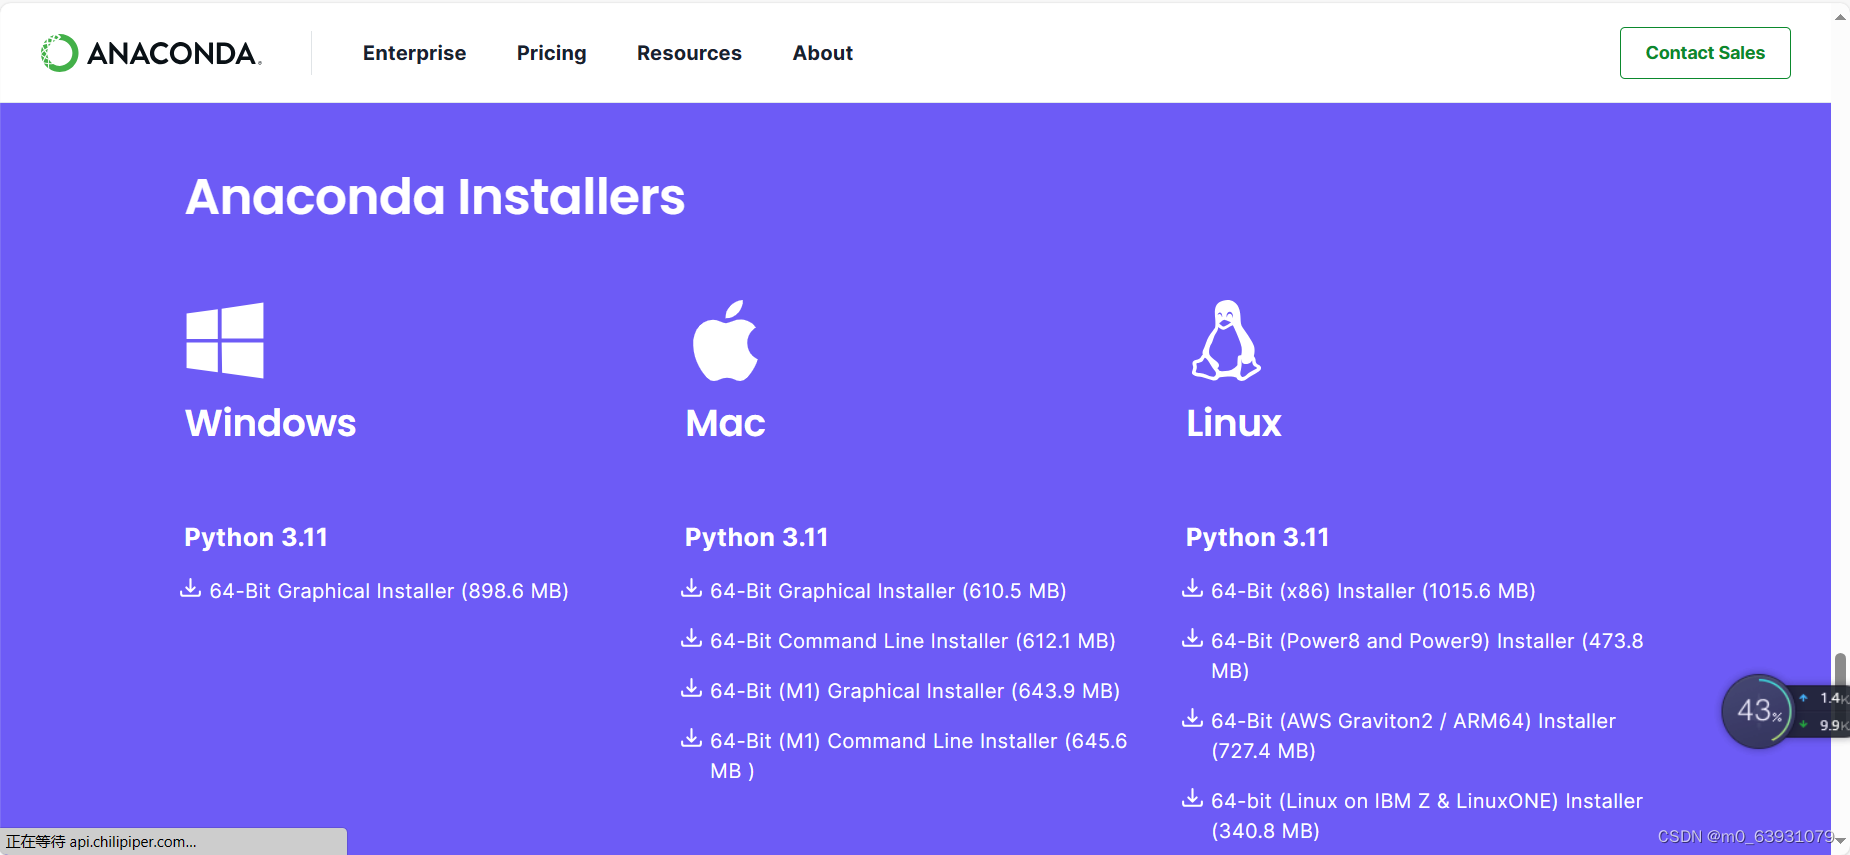
Task: Click download icon for Linux x86 Installer
Action: click(x=1192, y=588)
